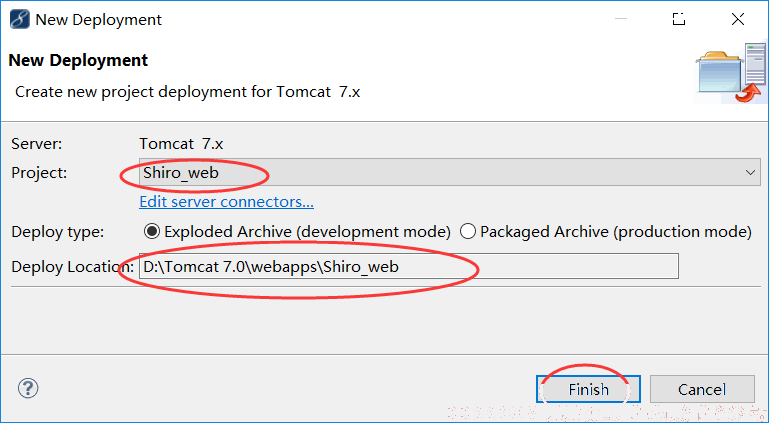Confirm deployment with the Finish button
This screenshot has height=423, width=769.
tap(589, 389)
